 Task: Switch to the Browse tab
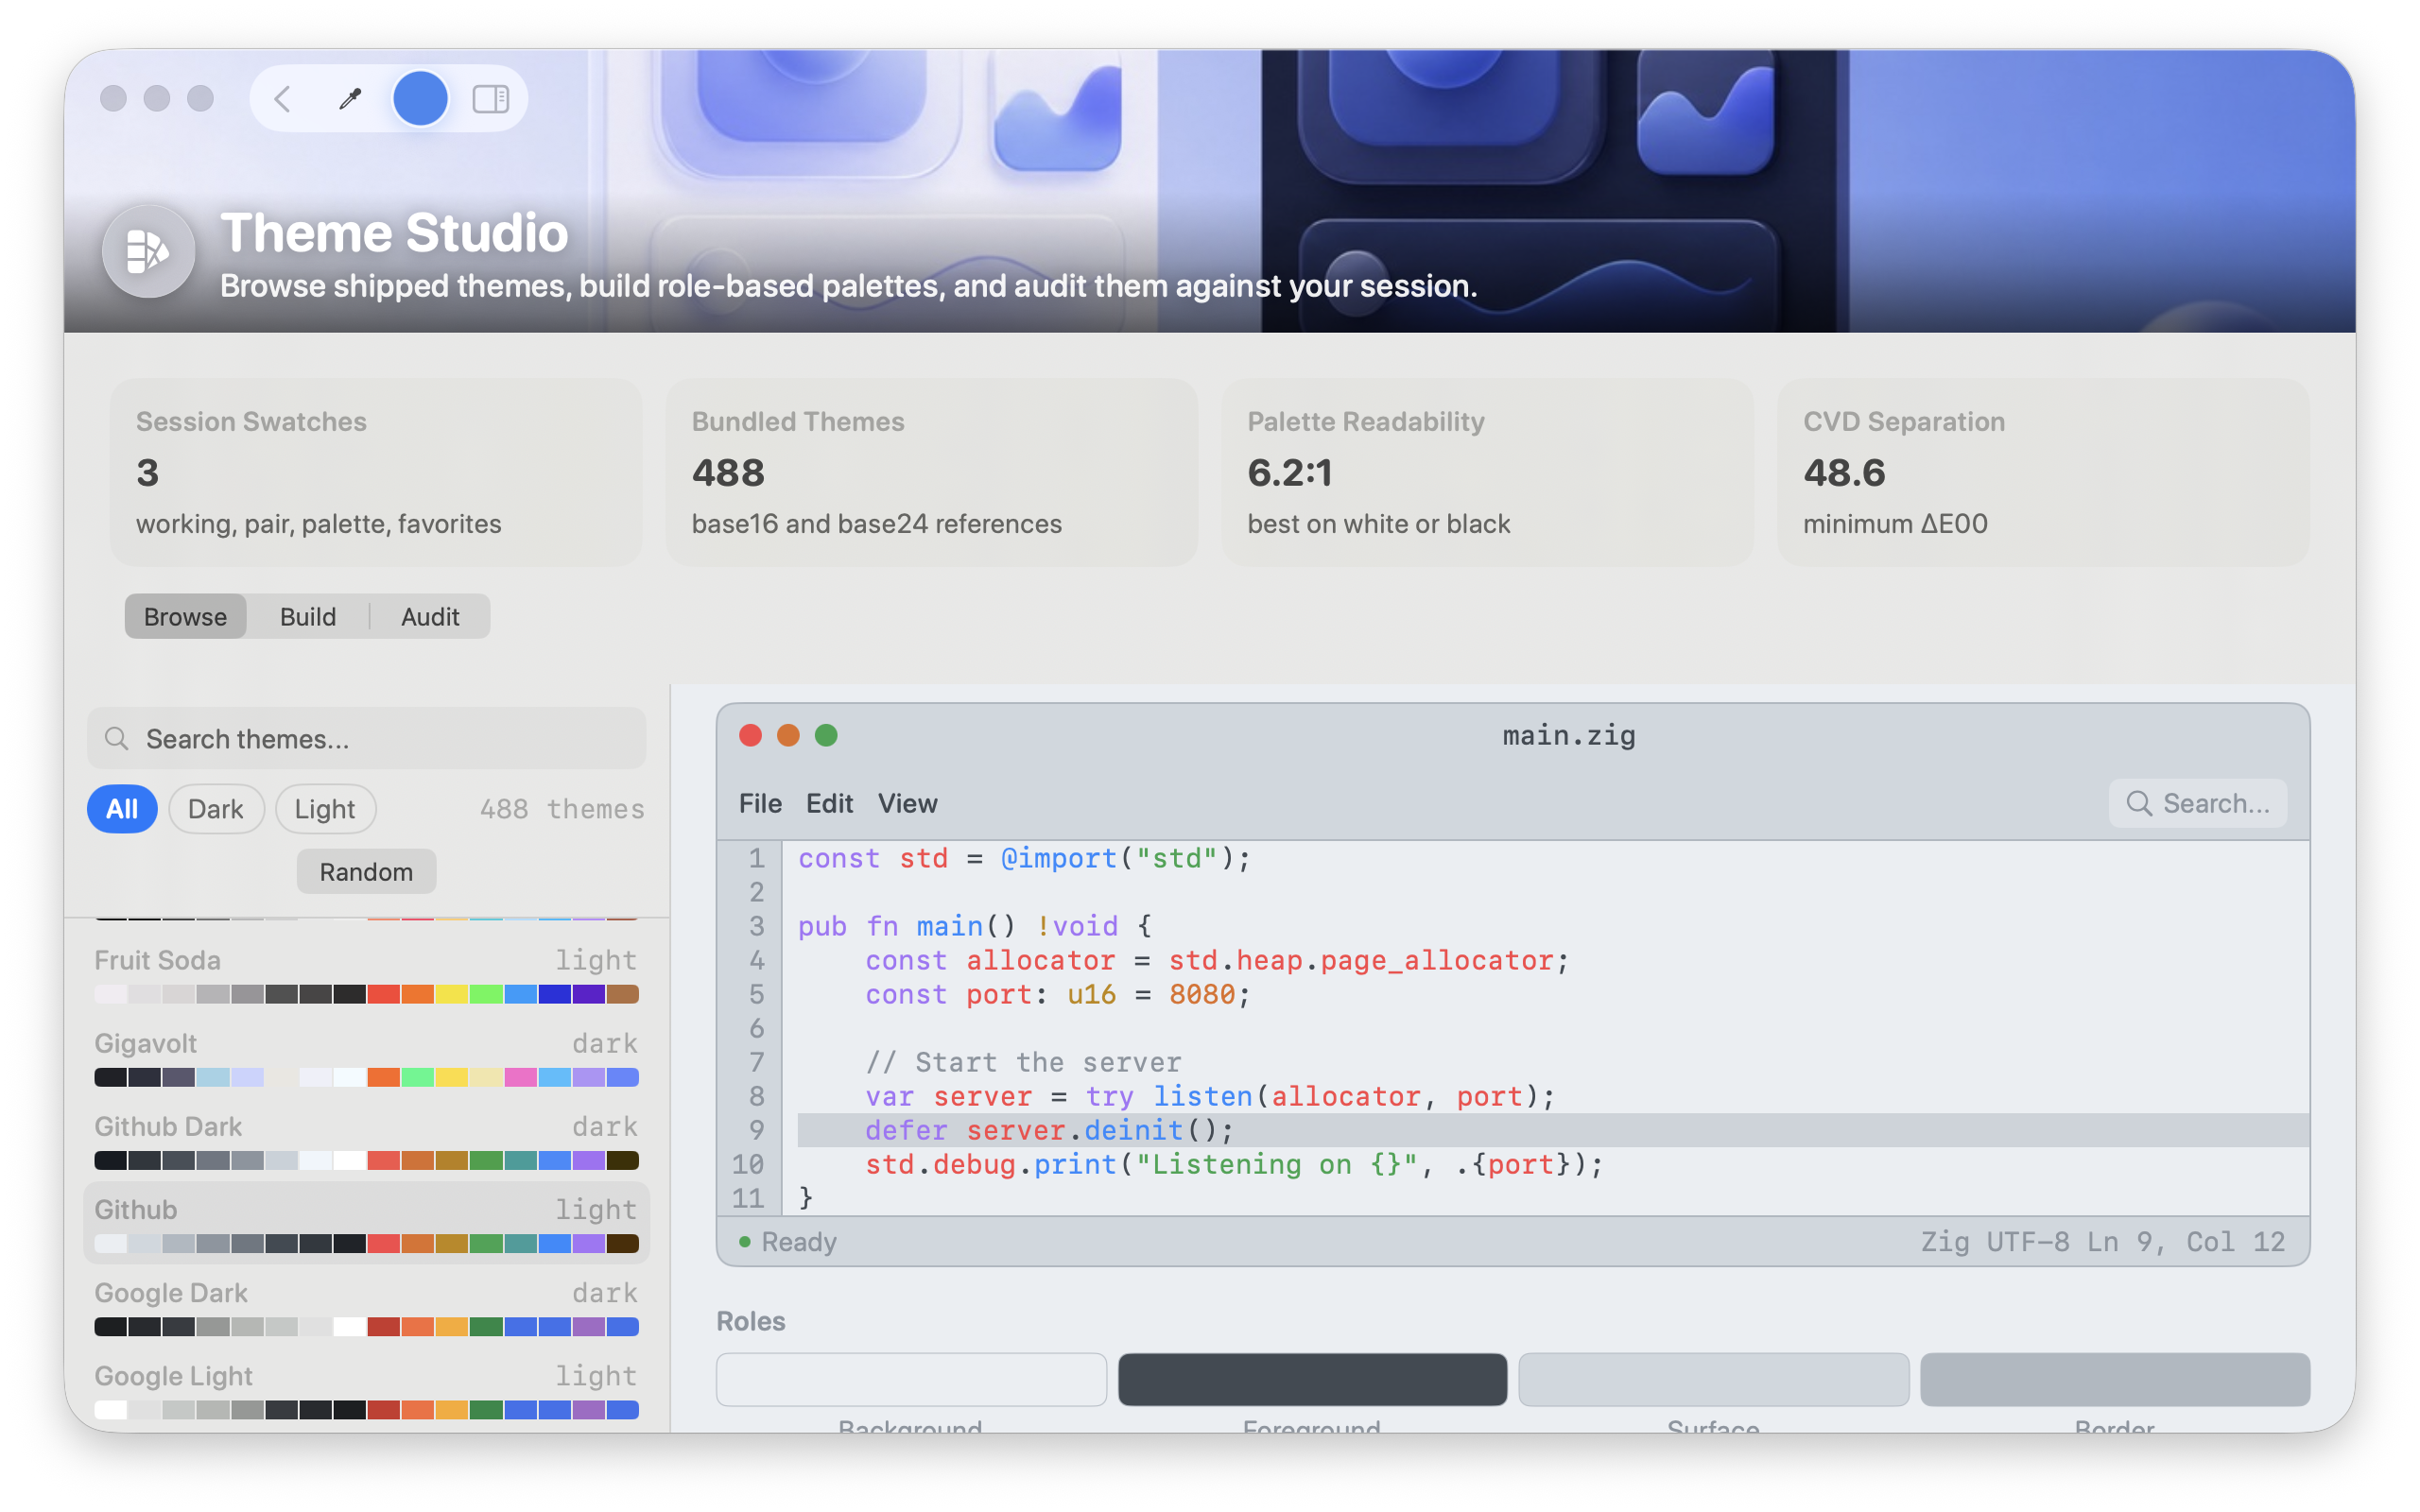tap(185, 616)
